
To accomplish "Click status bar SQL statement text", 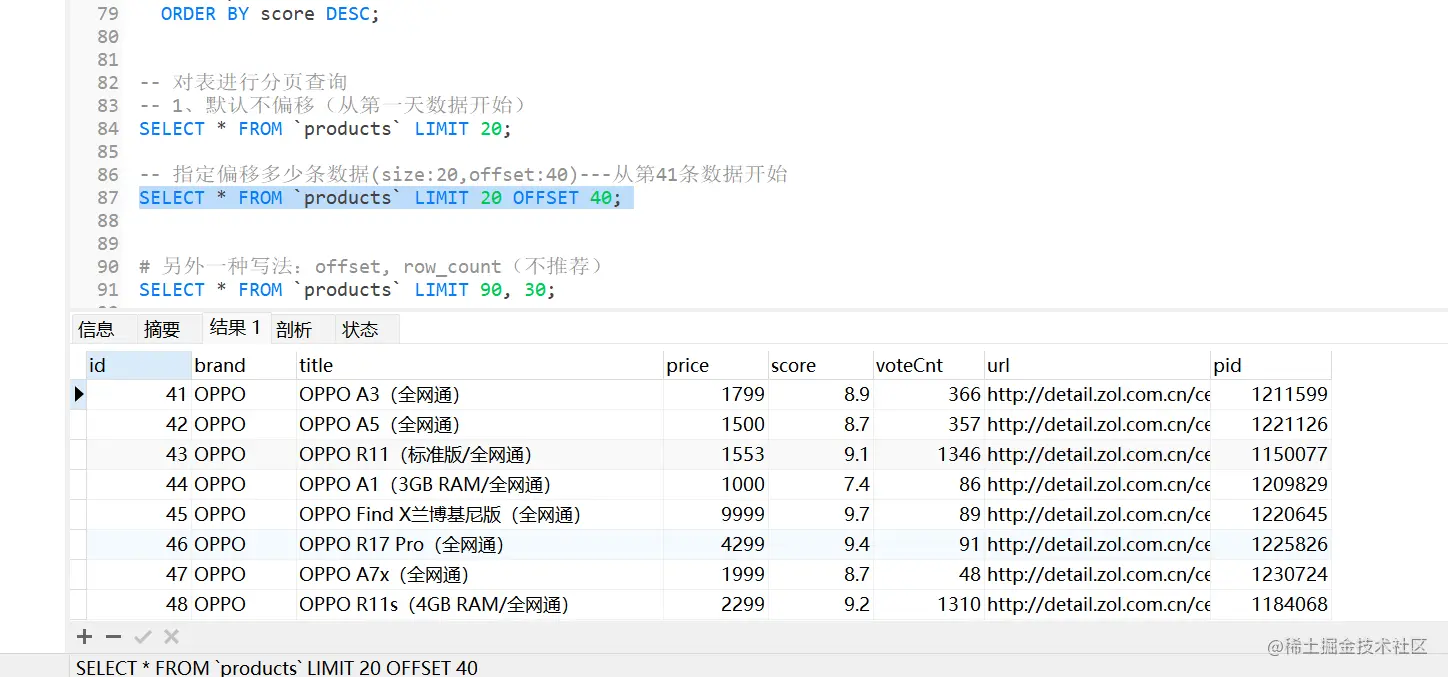I will (x=277, y=667).
